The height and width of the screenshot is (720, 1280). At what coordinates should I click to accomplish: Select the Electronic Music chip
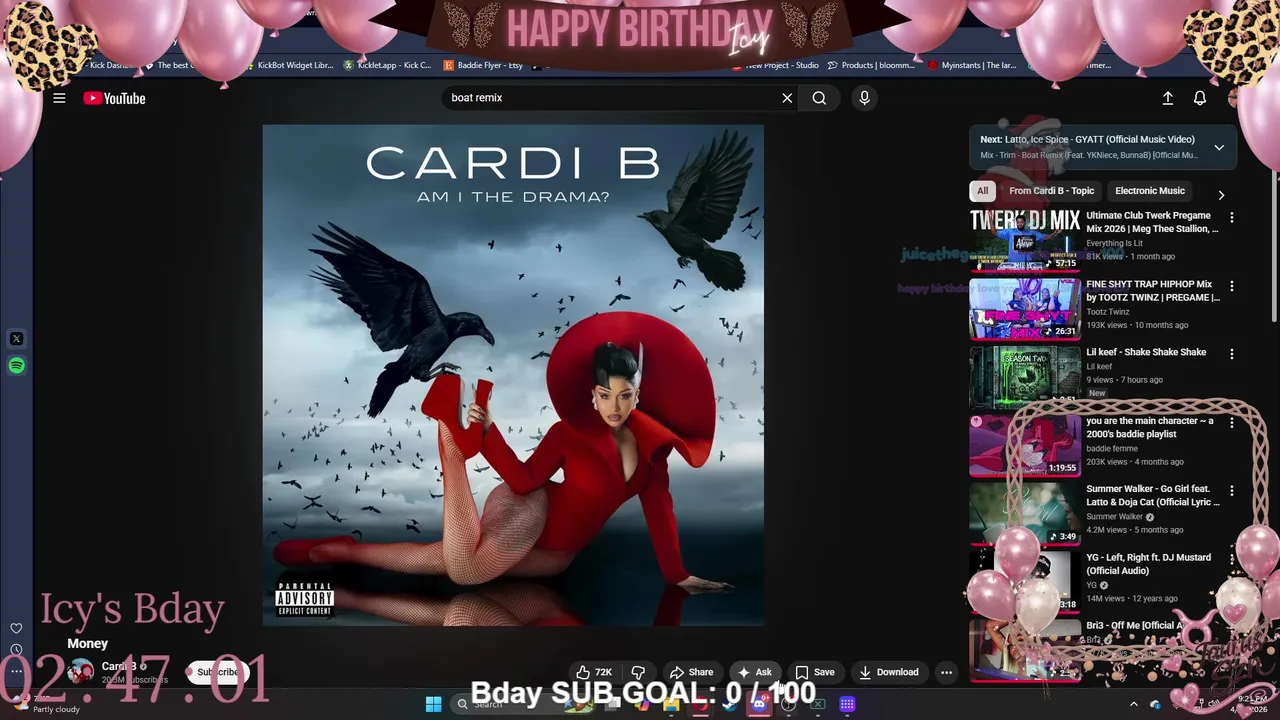coord(1150,191)
